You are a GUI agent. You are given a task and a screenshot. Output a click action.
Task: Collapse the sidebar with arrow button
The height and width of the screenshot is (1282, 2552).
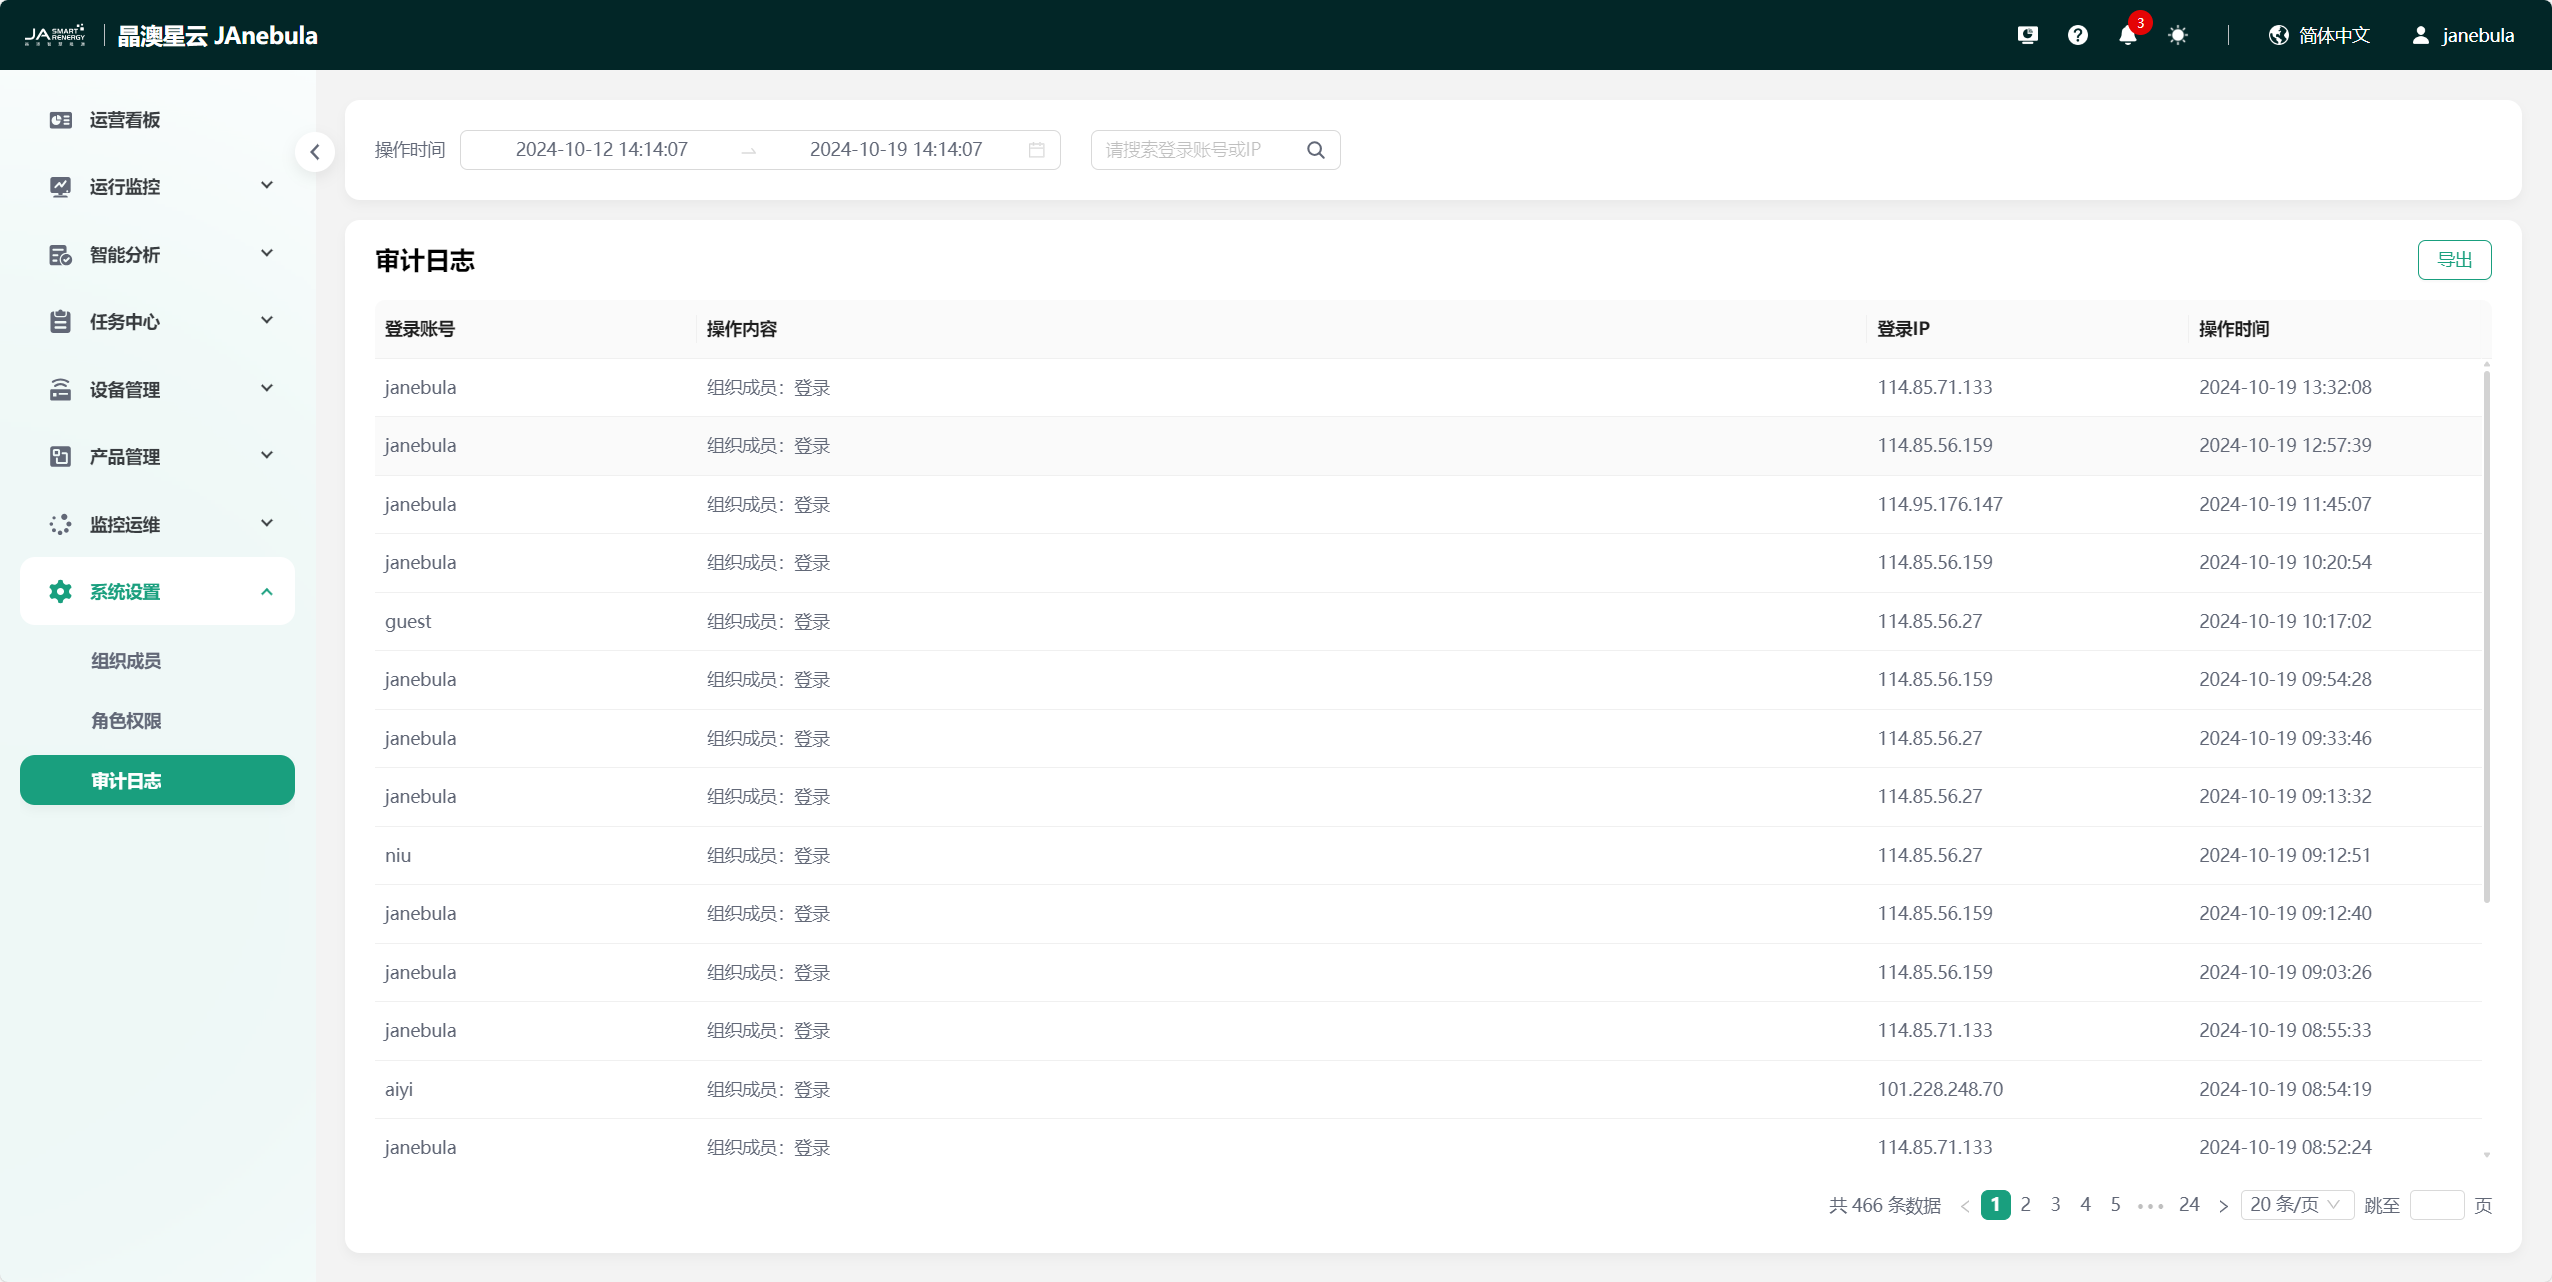coord(315,152)
